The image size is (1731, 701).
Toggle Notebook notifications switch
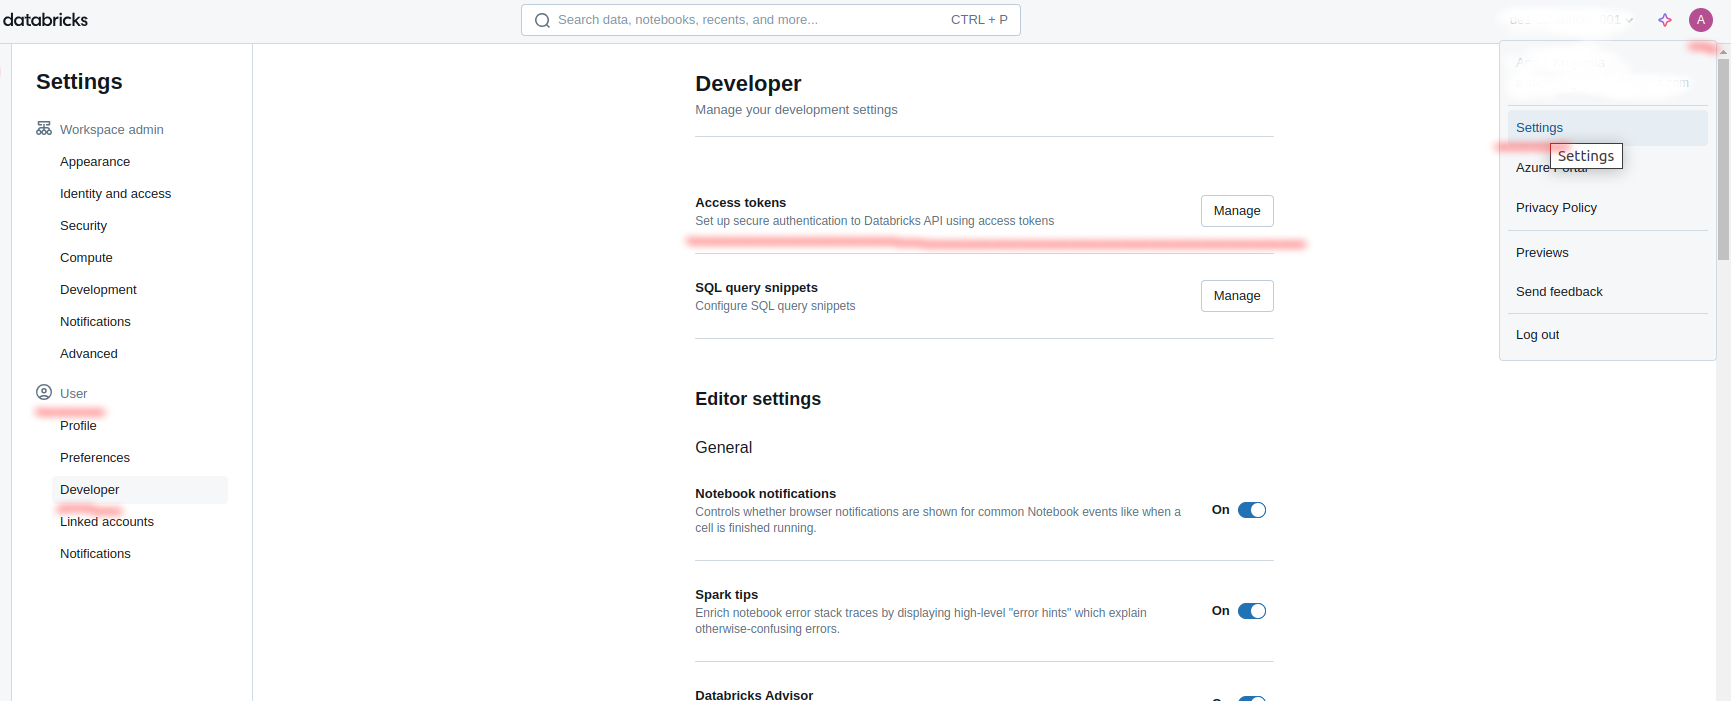pyautogui.click(x=1252, y=510)
